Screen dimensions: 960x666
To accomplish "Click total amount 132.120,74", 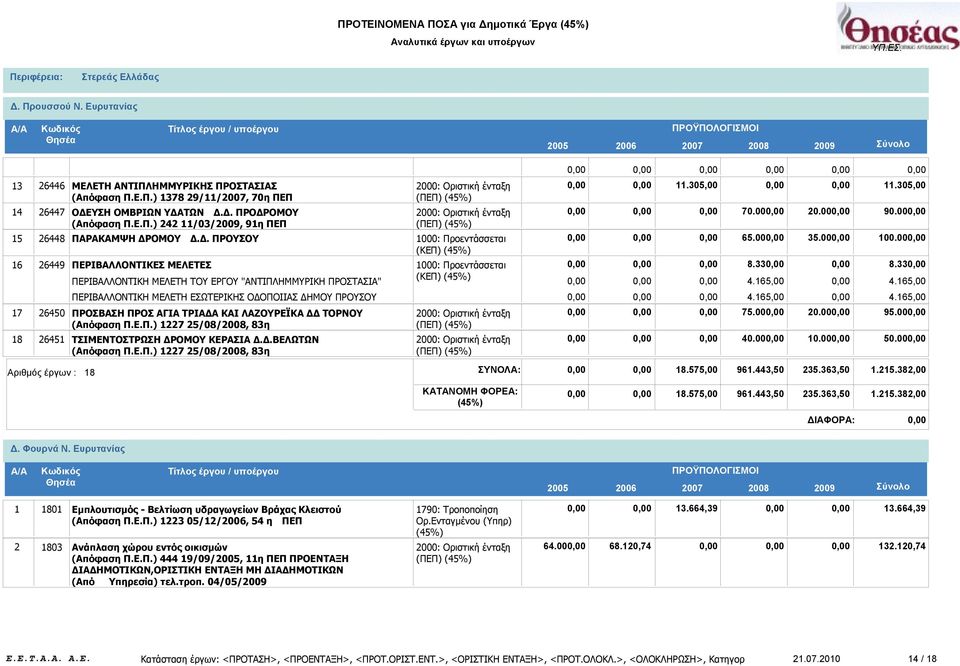I will point(902,546).
